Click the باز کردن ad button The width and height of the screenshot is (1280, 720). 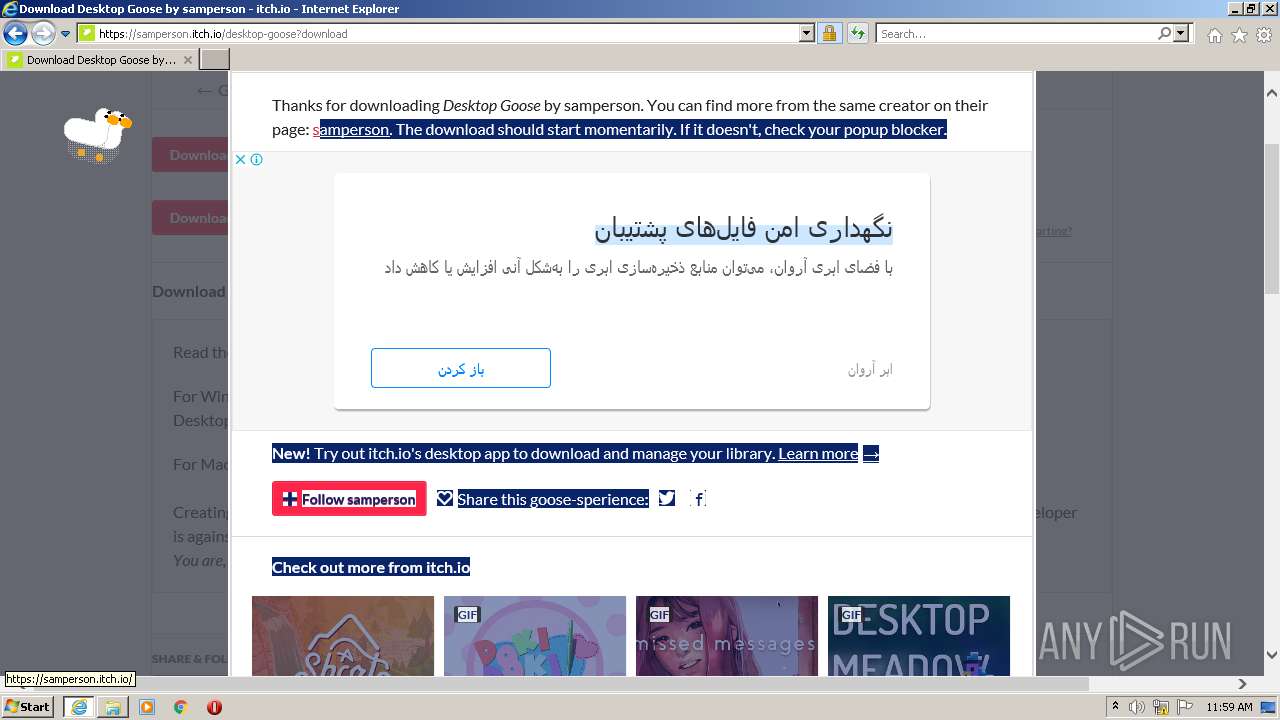coord(460,368)
